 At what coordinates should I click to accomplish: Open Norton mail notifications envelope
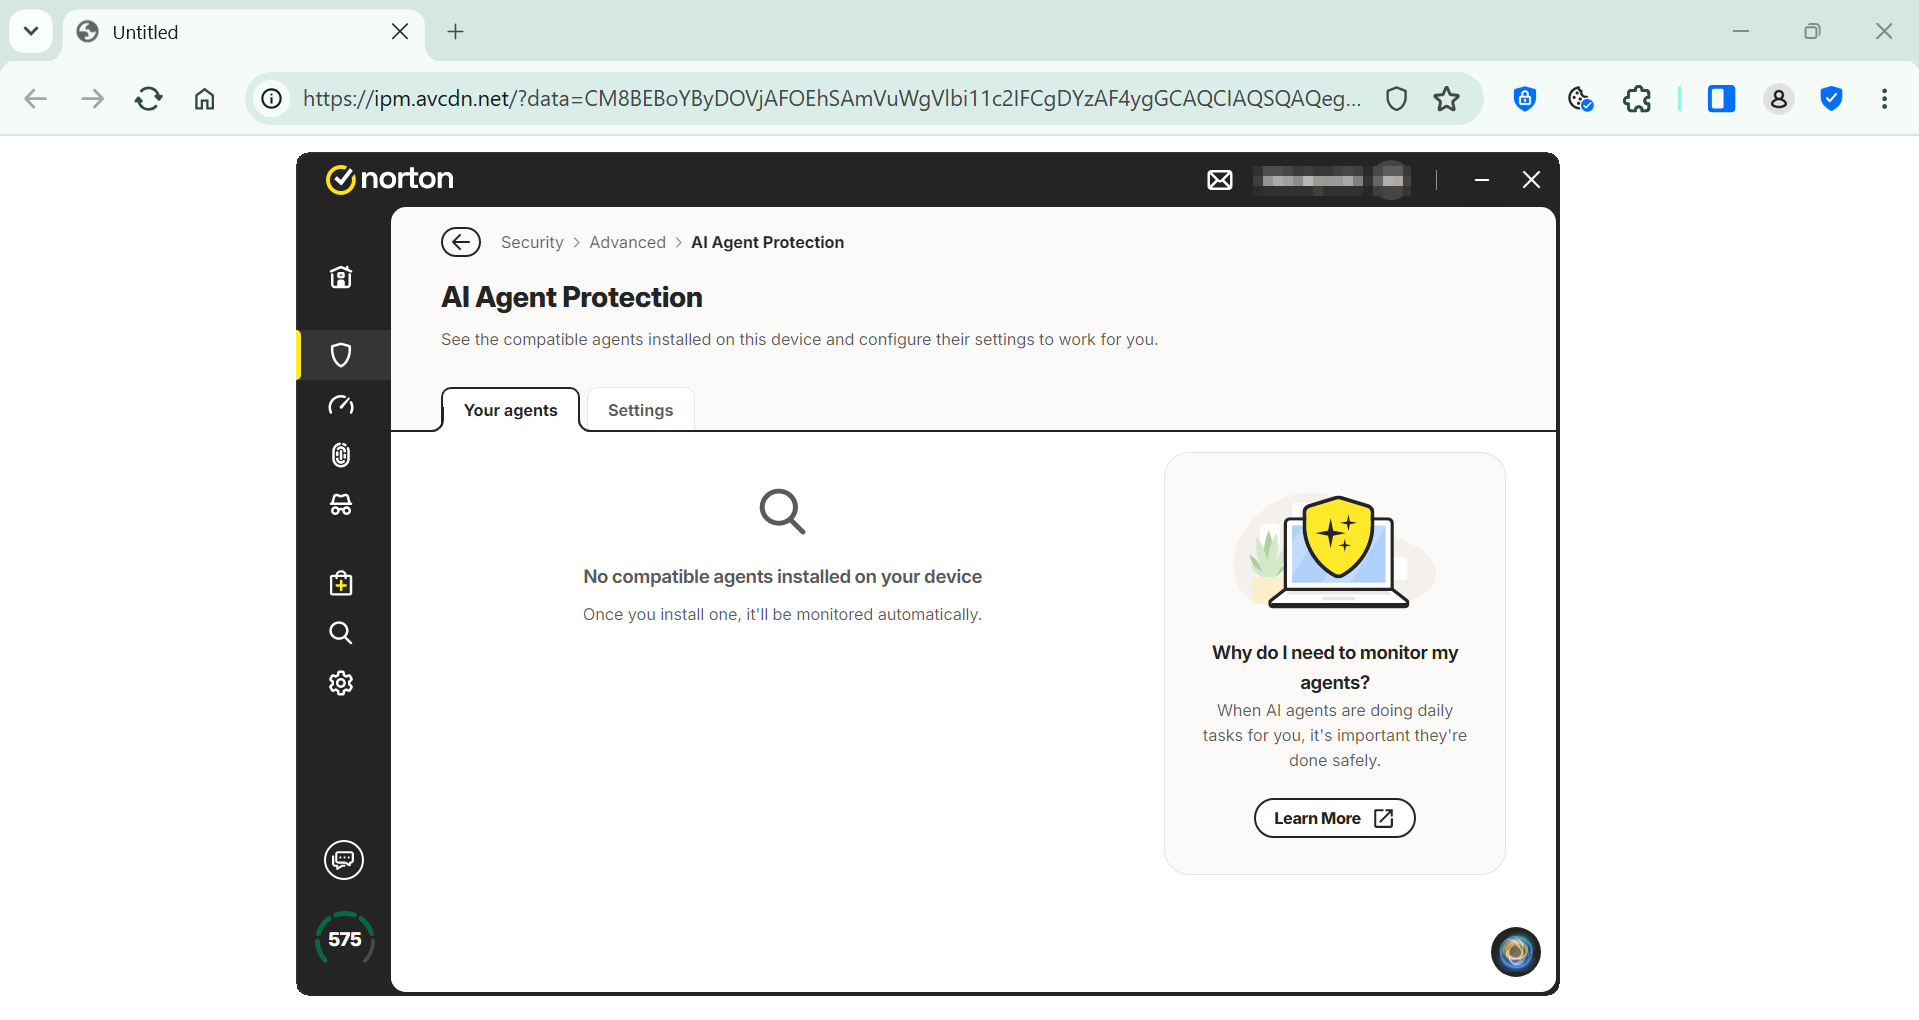pos(1220,180)
